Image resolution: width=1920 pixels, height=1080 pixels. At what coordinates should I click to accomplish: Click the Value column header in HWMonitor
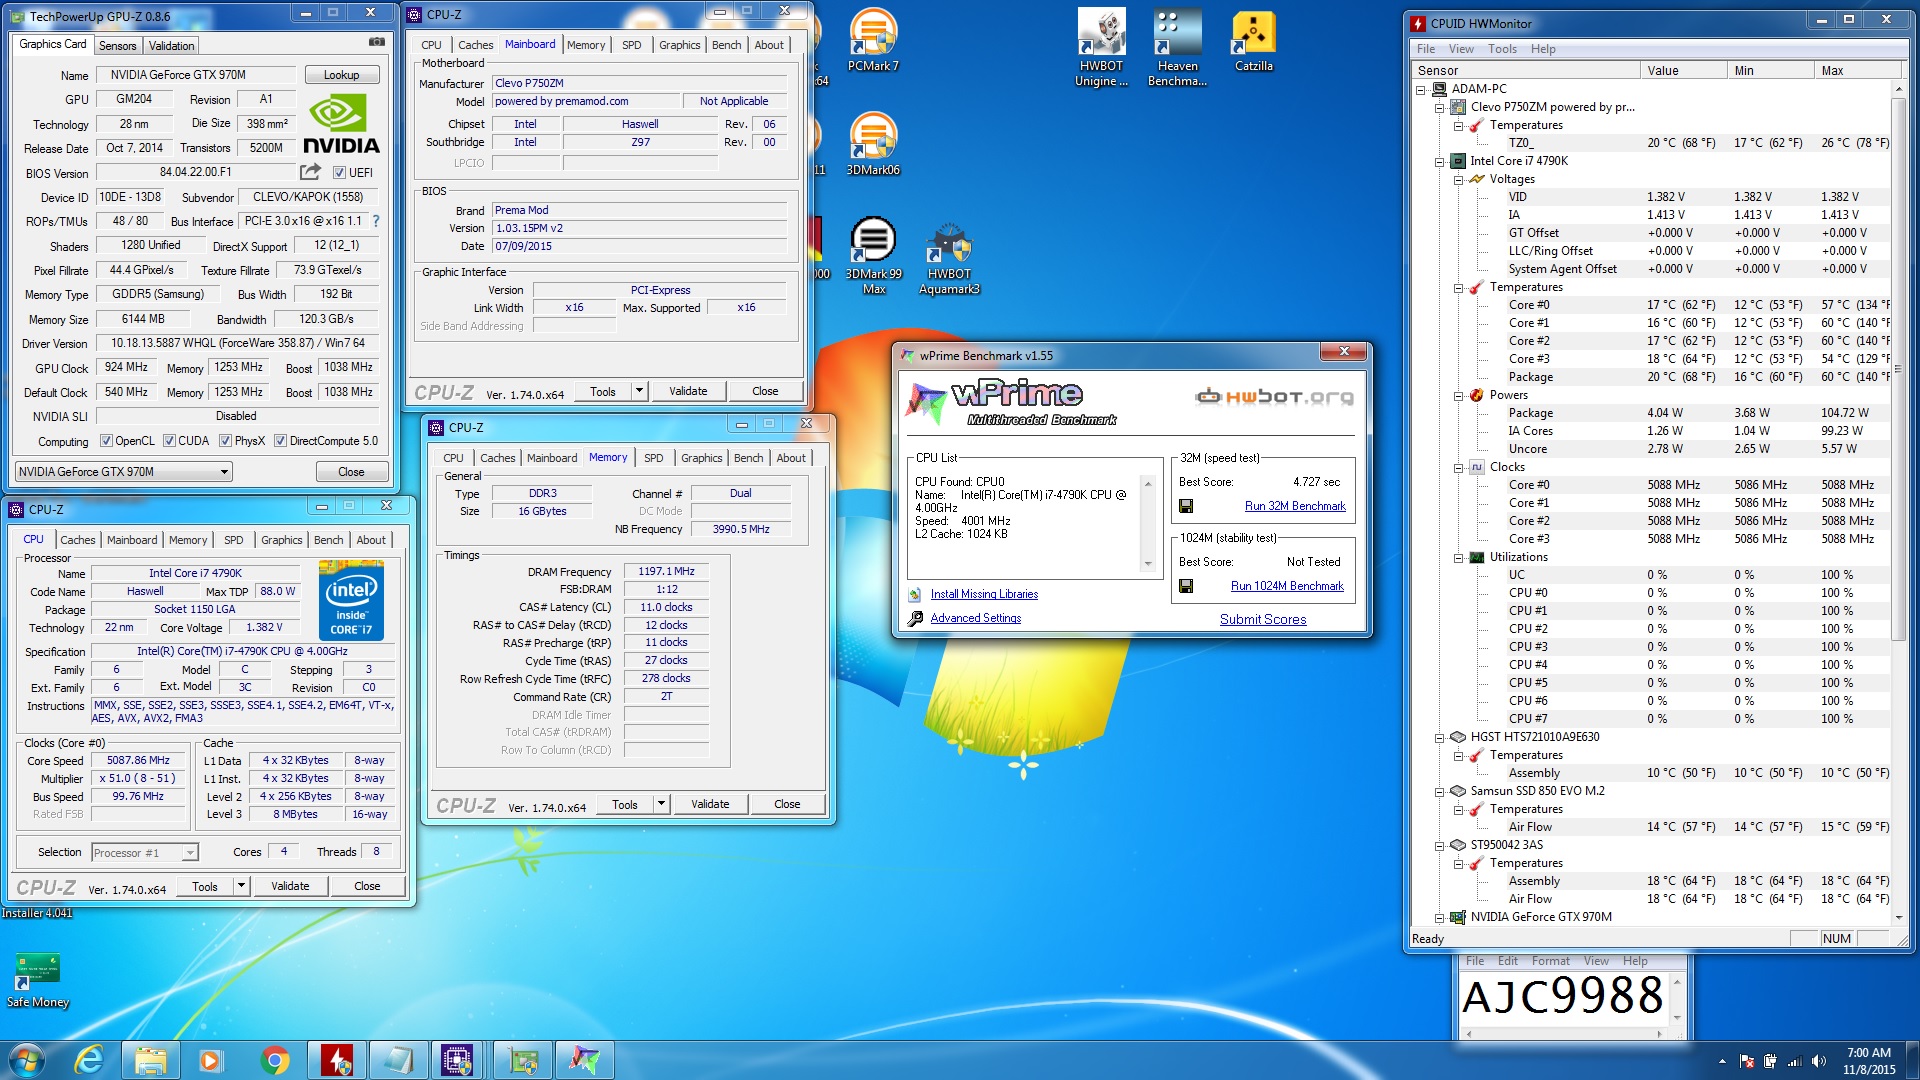click(x=1683, y=71)
